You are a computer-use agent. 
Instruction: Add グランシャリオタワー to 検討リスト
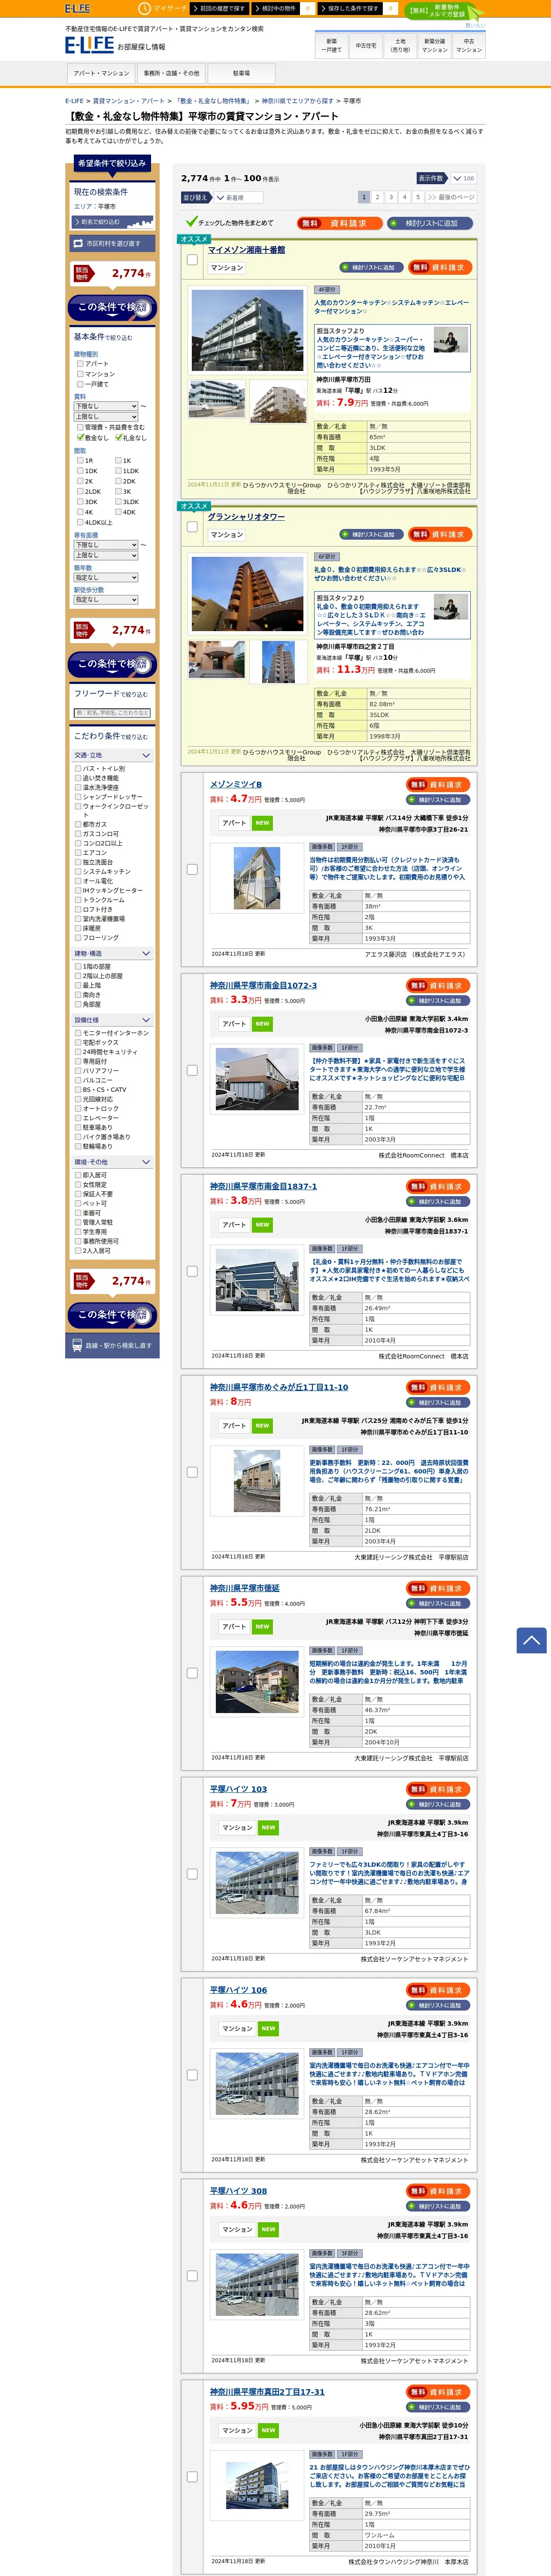point(372,535)
